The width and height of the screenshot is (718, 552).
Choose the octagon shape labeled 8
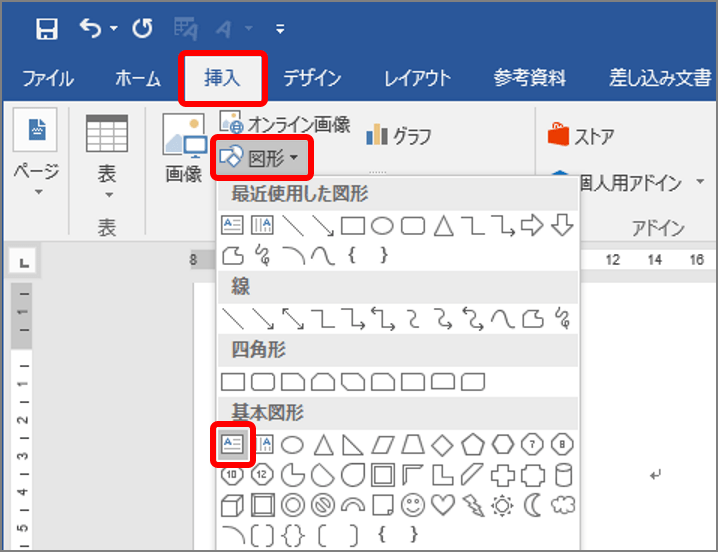pyautogui.click(x=562, y=444)
